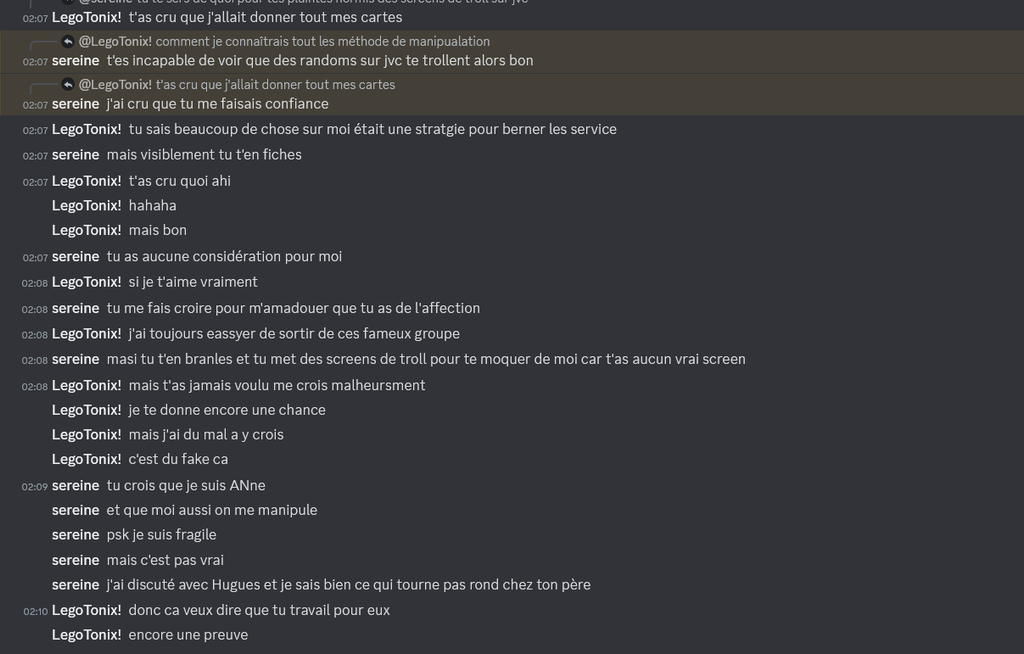The image size is (1024, 654).
Task: Open @LegoTonix! mention in "comment je connaîtrais" reply preview
Action: coord(115,41)
